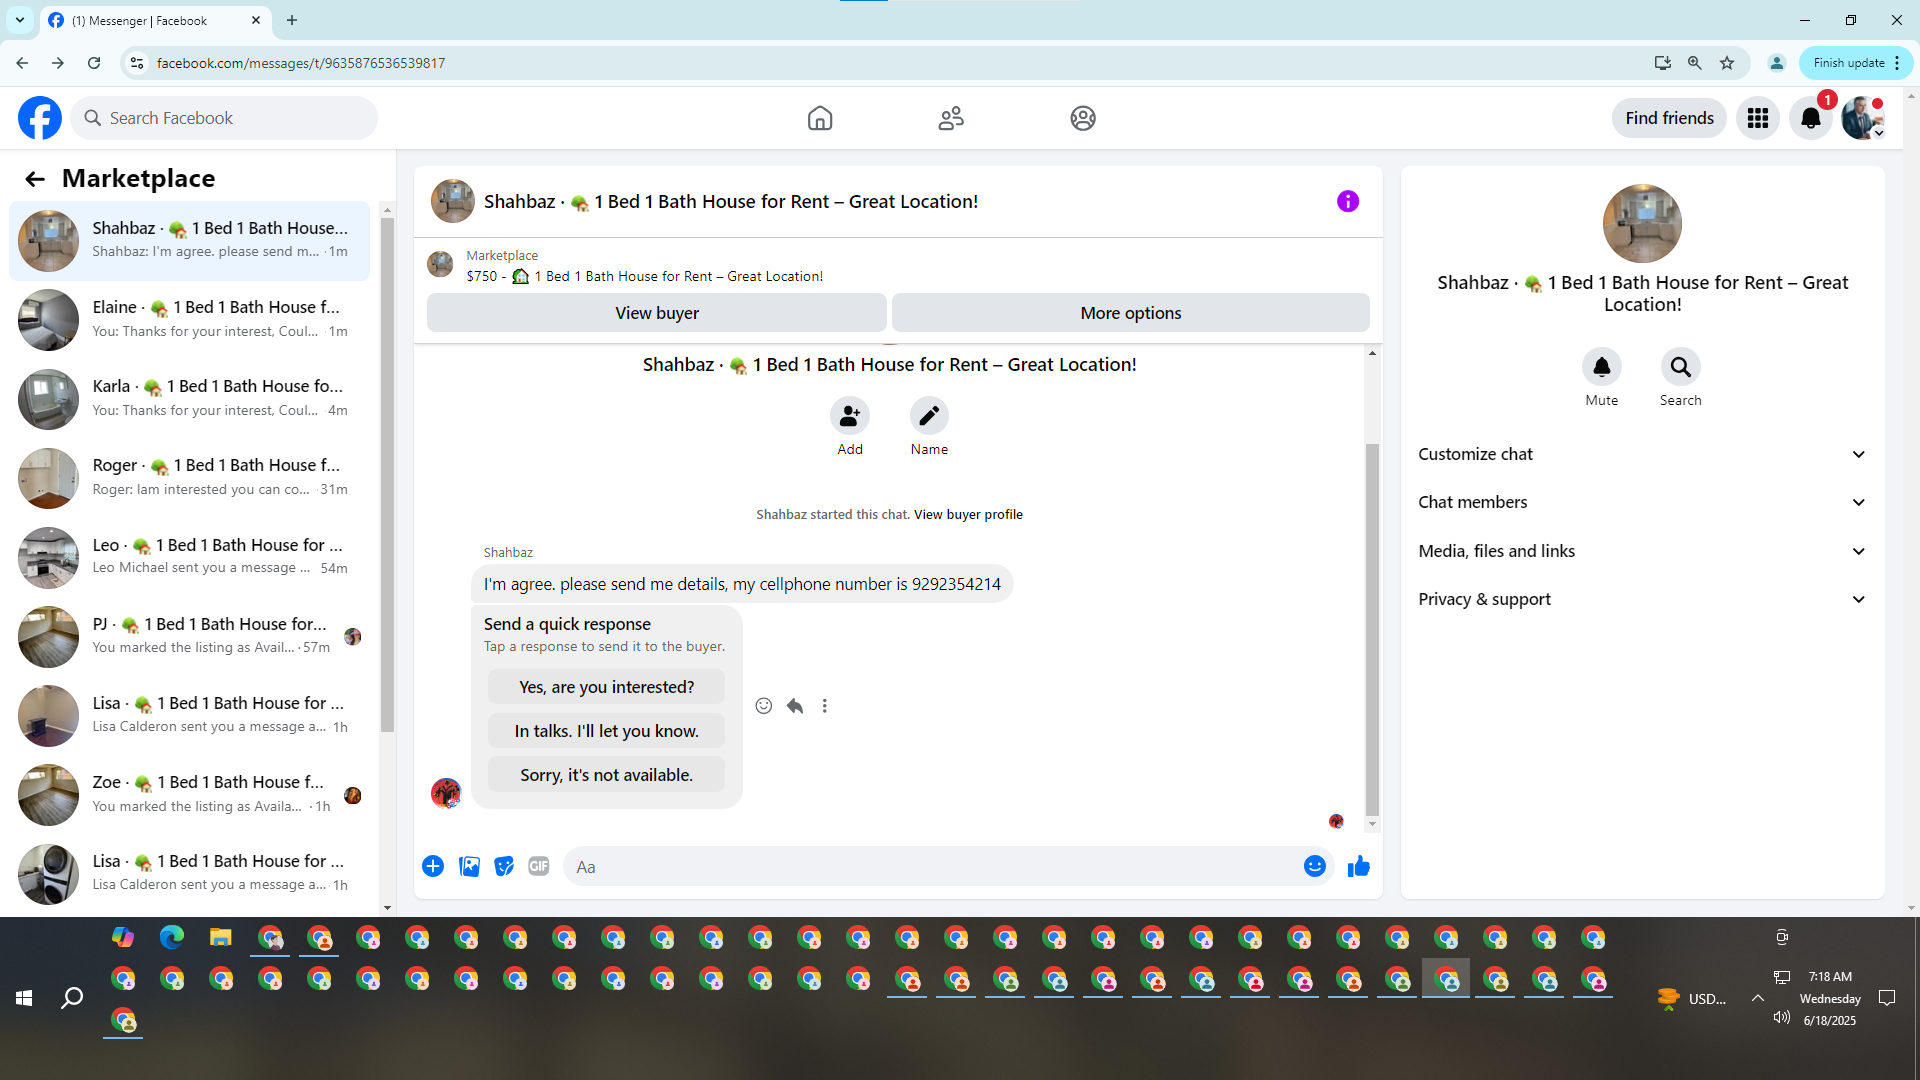This screenshot has height=1080, width=1920.
Task: Open Karla's conversation in the list
Action: pos(189,398)
